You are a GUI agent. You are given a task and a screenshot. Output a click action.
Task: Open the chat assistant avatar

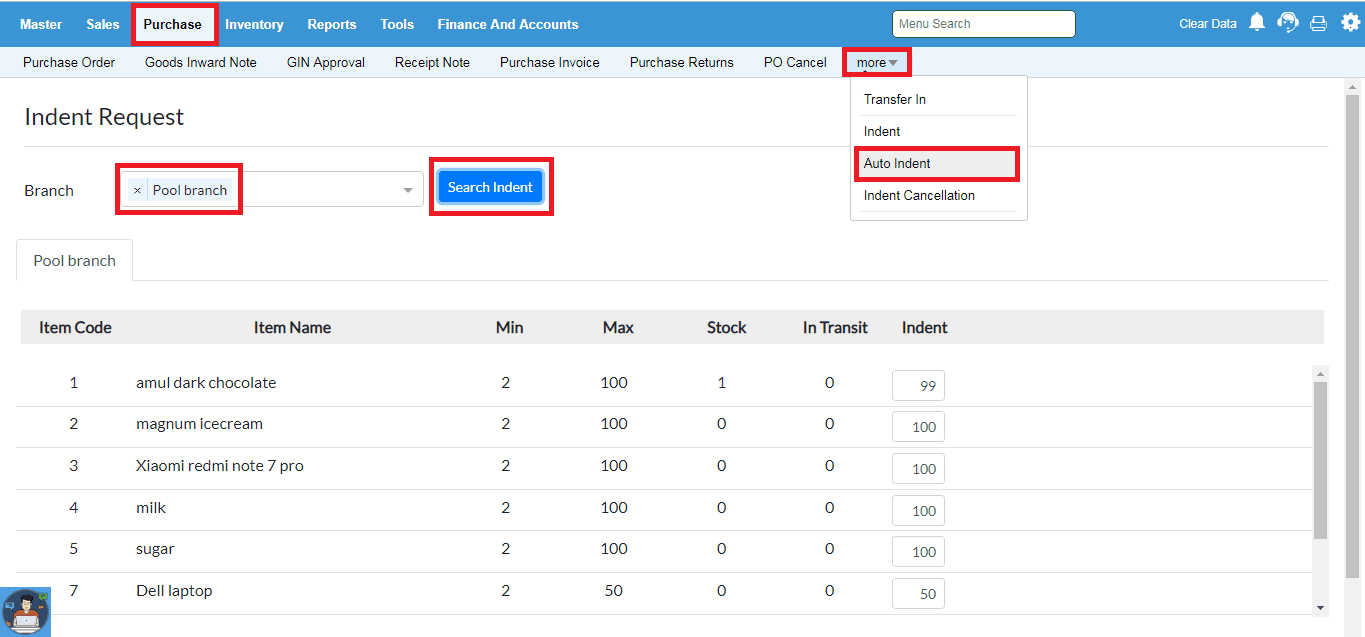click(25, 611)
